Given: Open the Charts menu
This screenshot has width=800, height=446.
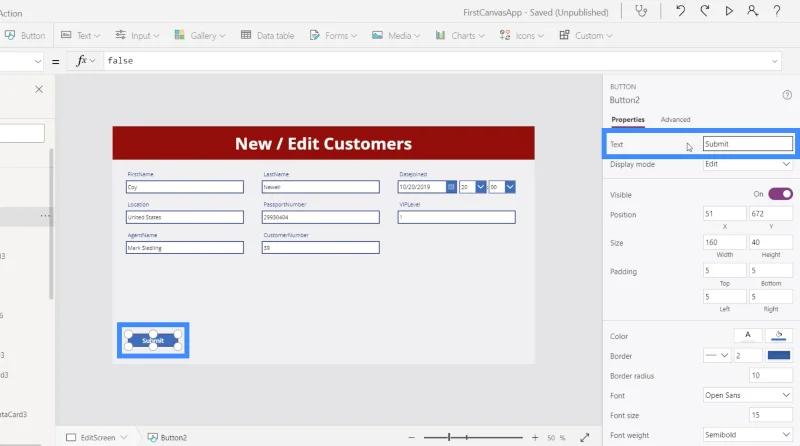Looking at the screenshot, I should click(460, 35).
